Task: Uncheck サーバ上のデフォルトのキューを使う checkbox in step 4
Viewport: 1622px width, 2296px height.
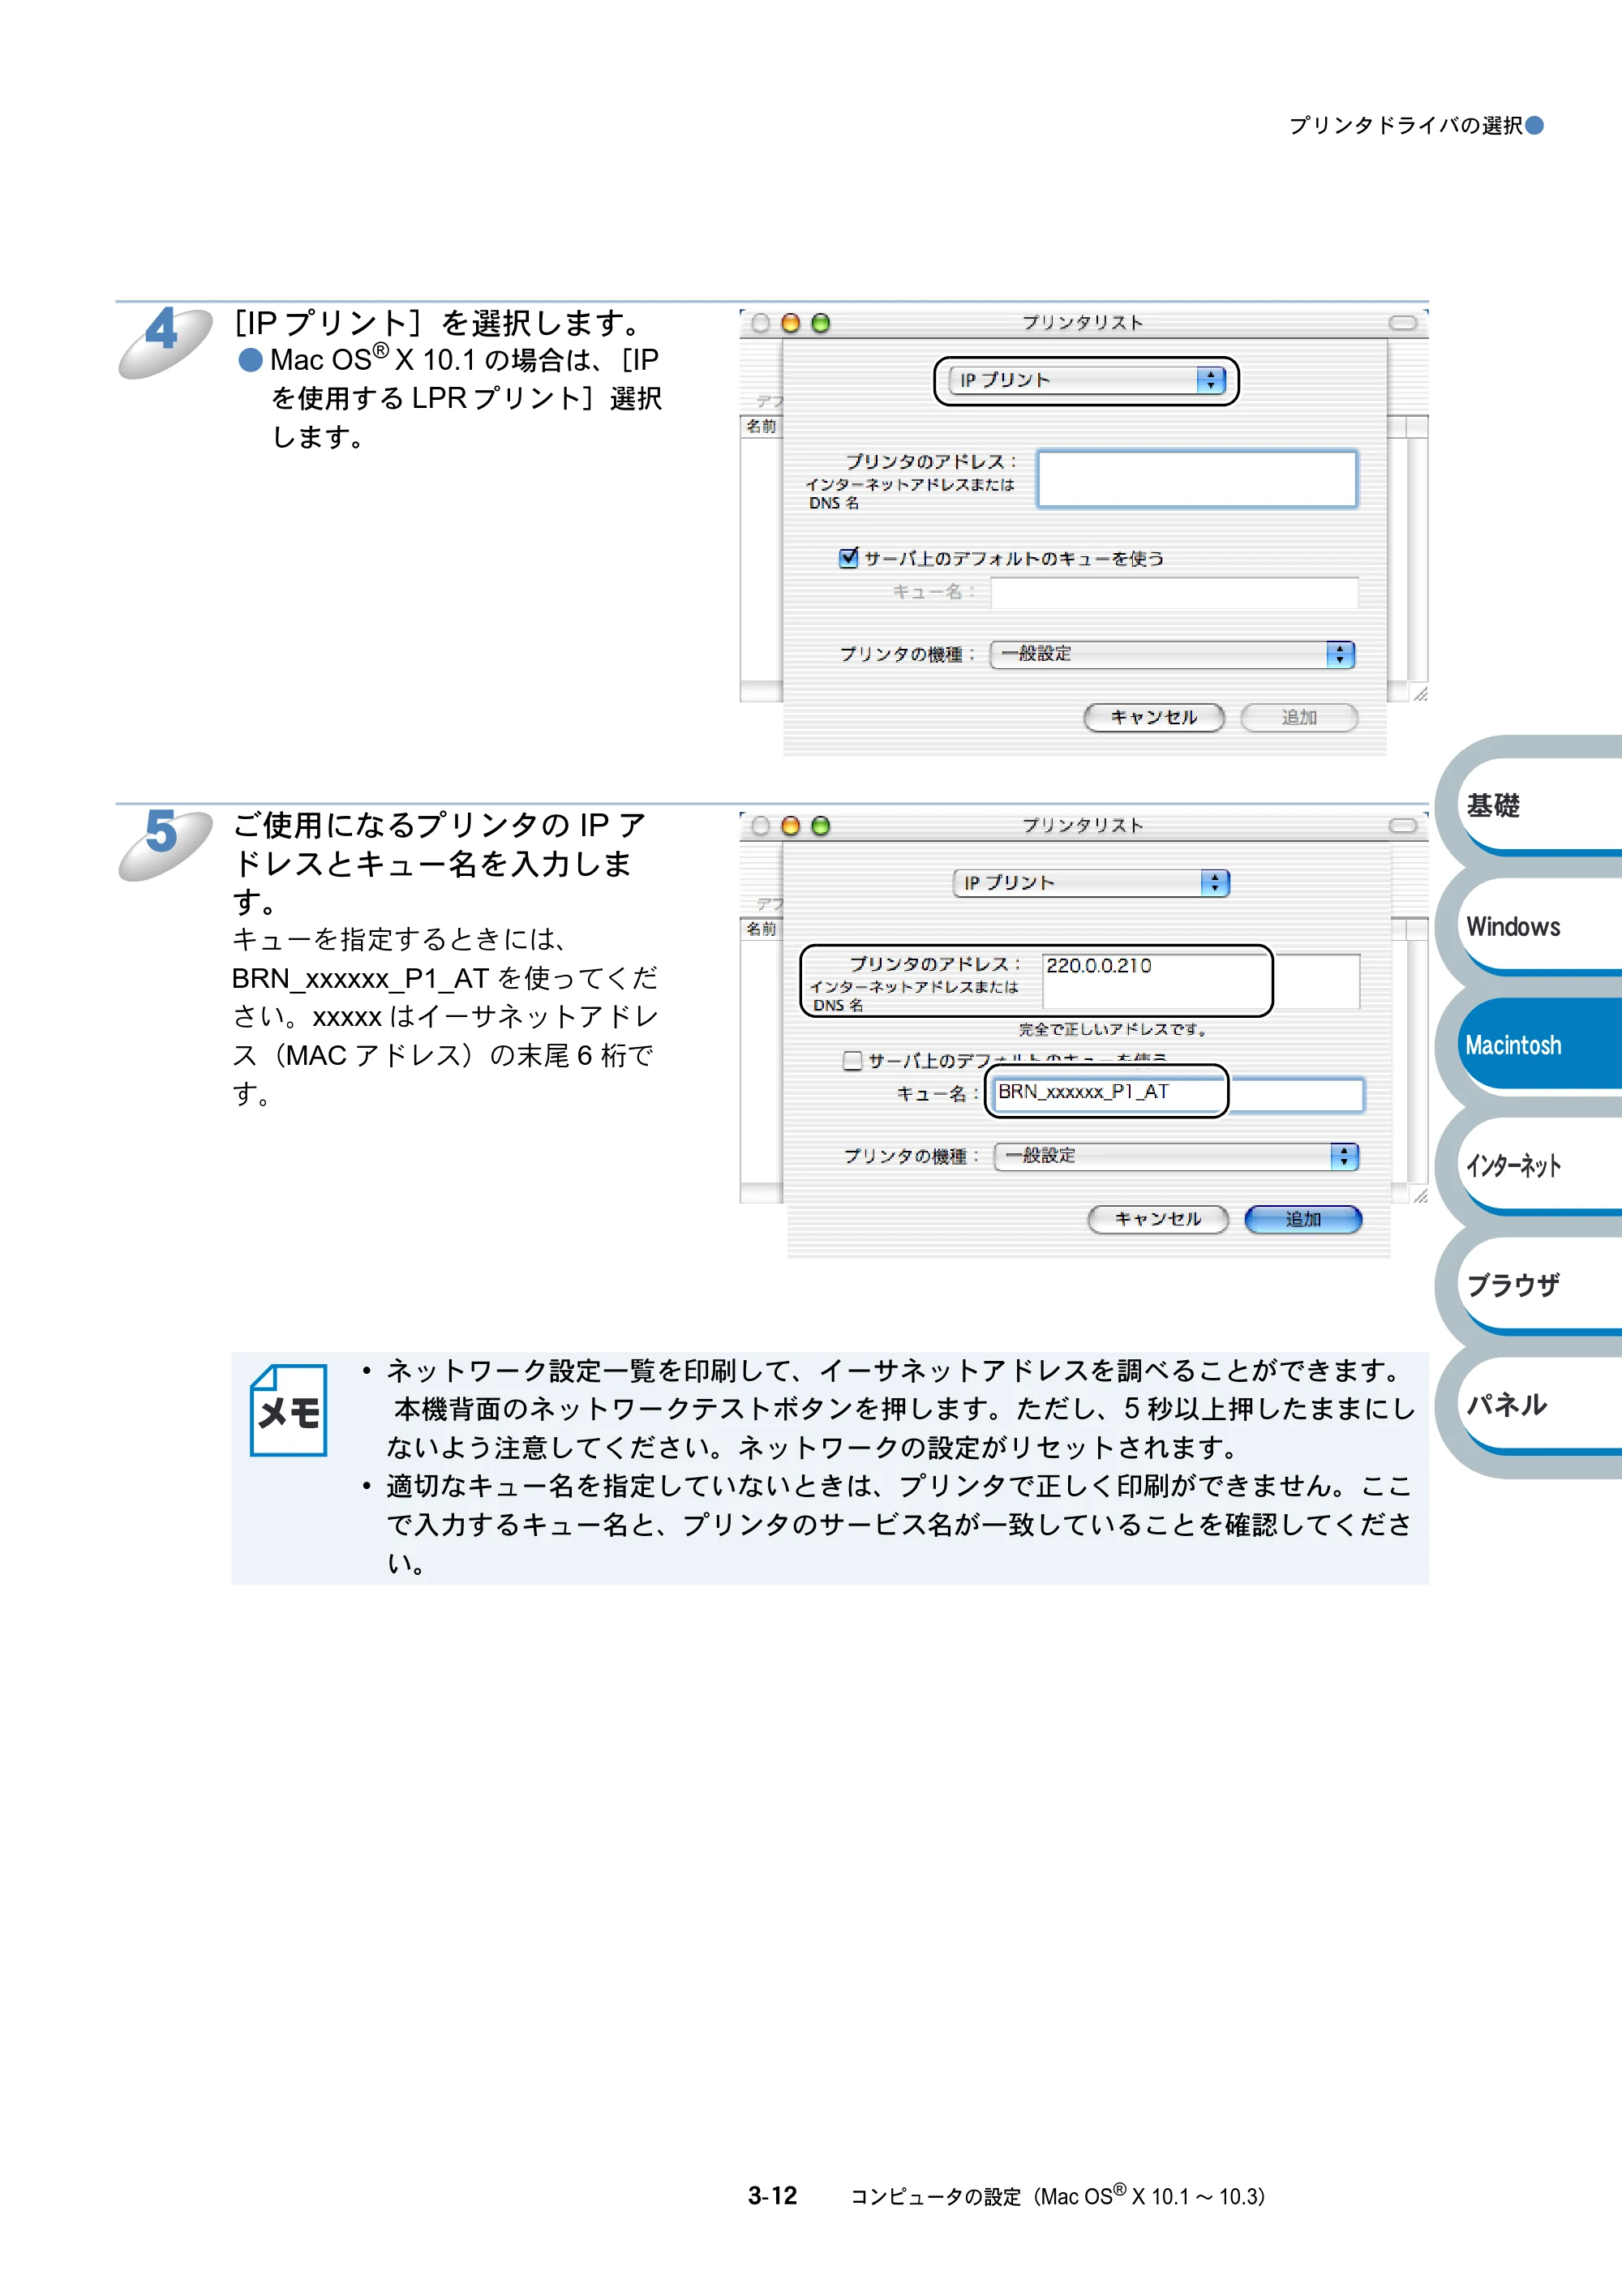Action: coord(849,557)
